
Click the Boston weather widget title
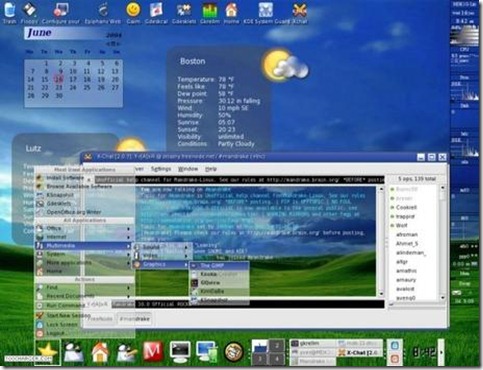point(193,61)
